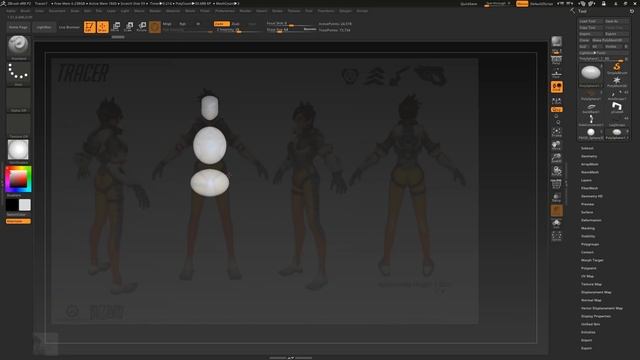Enable Zadd sculpt mode
The width and height of the screenshot is (640, 360).
[x=222, y=24]
